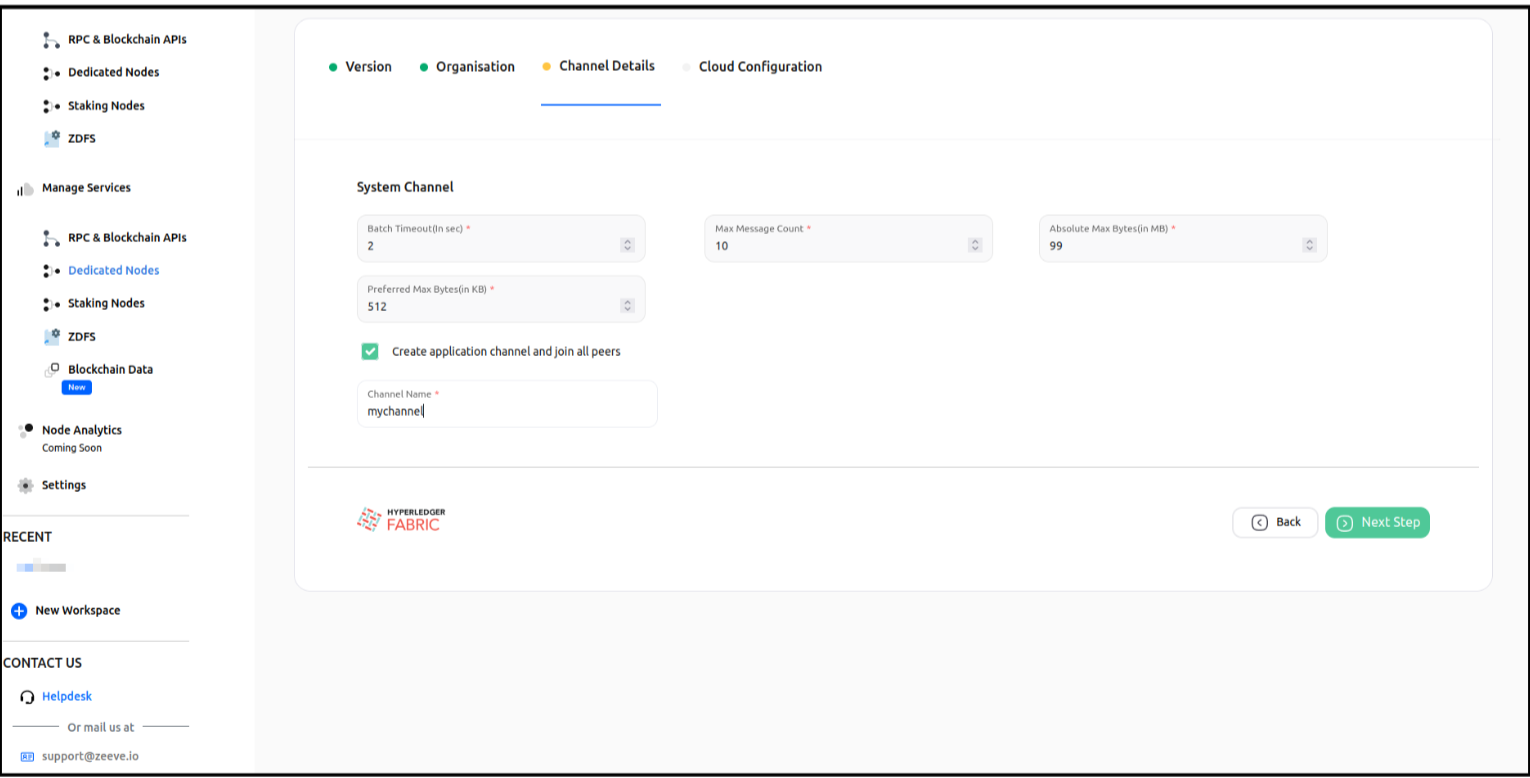The image size is (1530, 778).
Task: Adjust the Preferred Max Bytes stepper arrows
Action: click(x=627, y=306)
